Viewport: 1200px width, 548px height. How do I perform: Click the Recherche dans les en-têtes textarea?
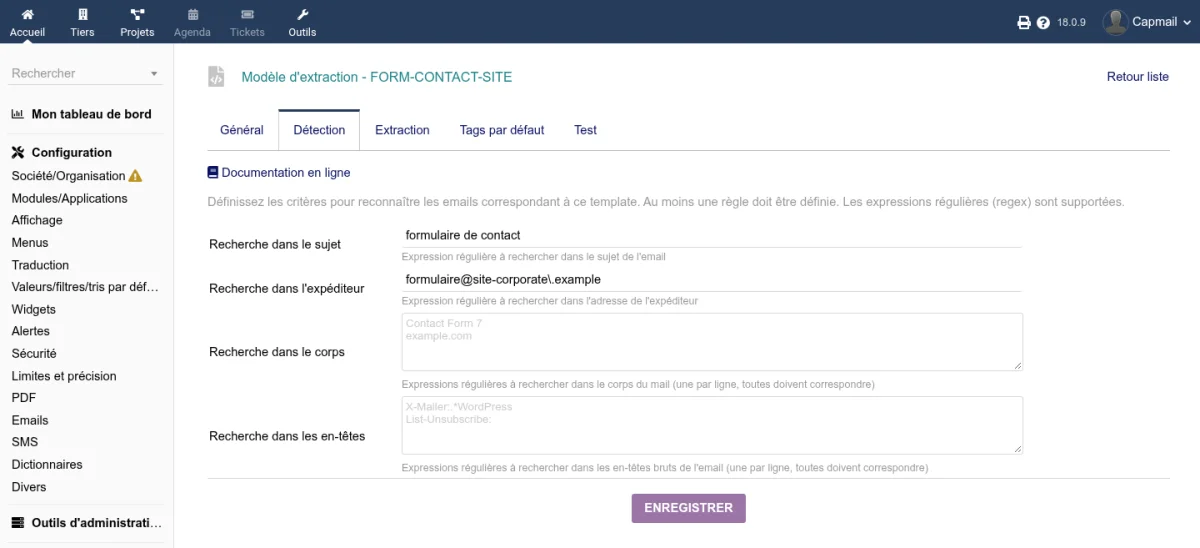(712, 425)
